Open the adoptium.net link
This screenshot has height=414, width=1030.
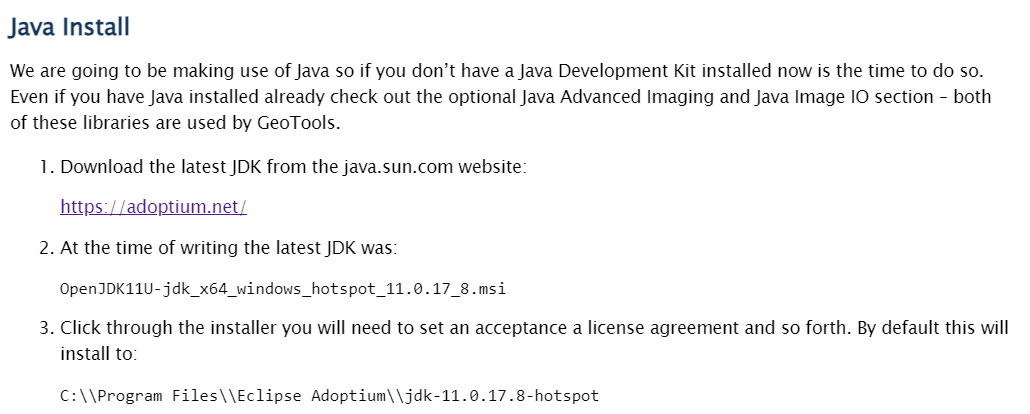pos(153,207)
